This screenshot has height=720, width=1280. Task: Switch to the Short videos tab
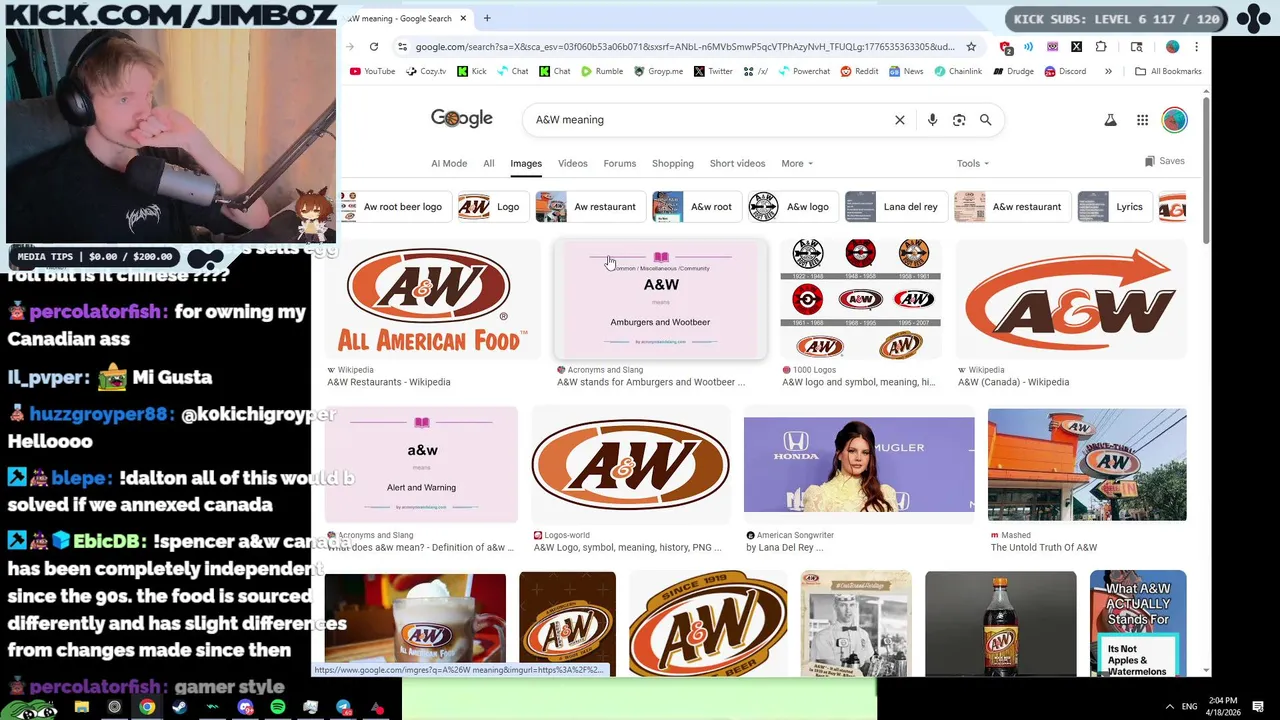click(738, 164)
